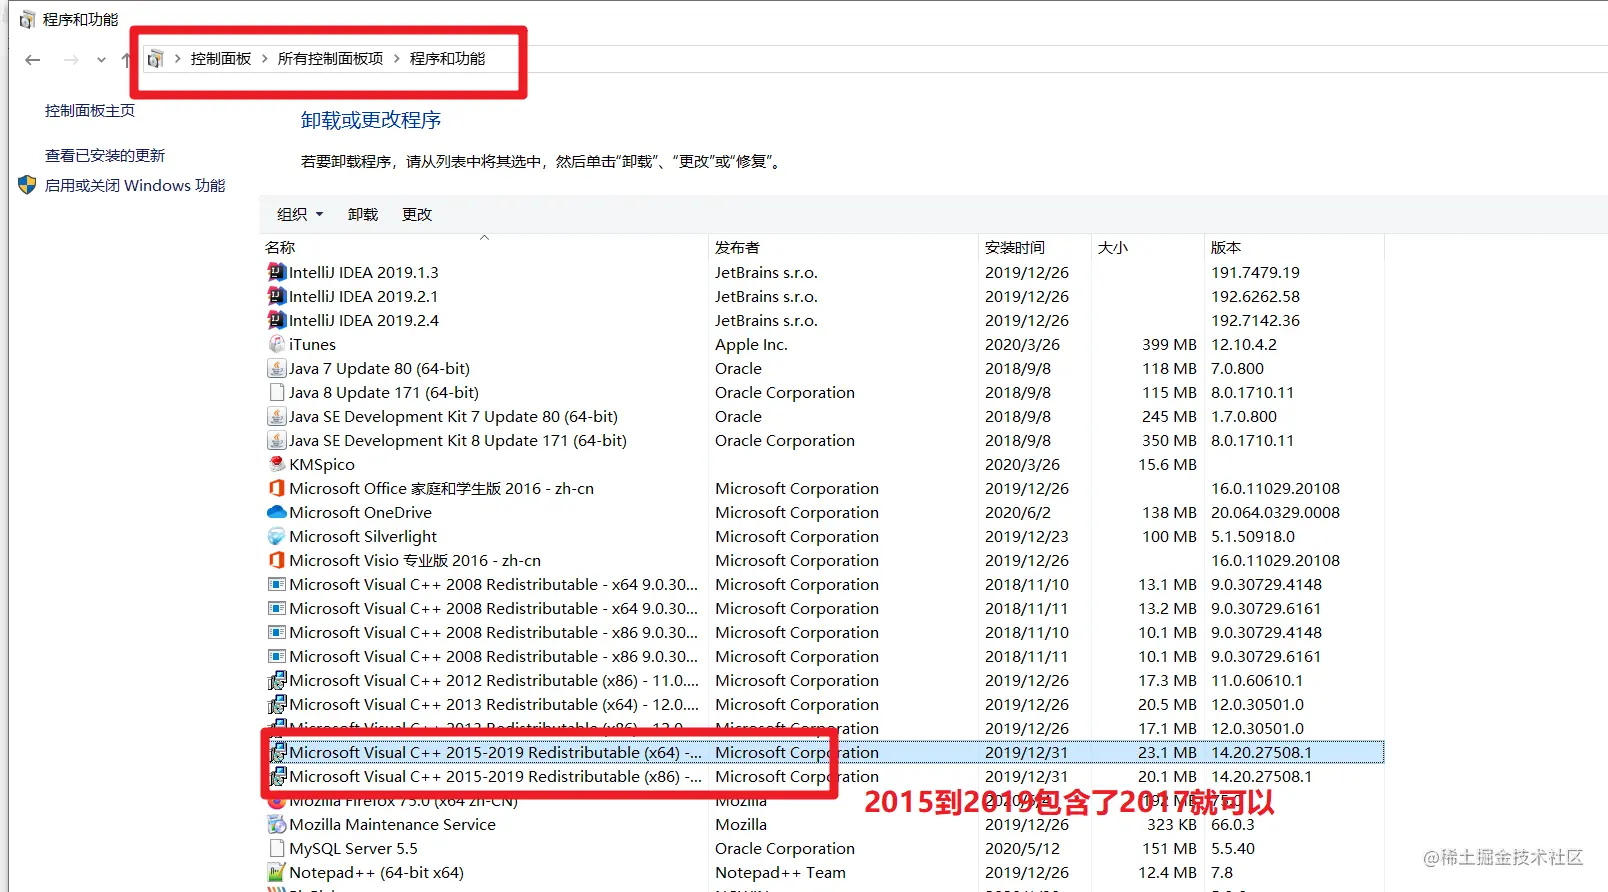The width and height of the screenshot is (1608, 892).
Task: Sort list by 版本 column header
Action: click(1294, 247)
